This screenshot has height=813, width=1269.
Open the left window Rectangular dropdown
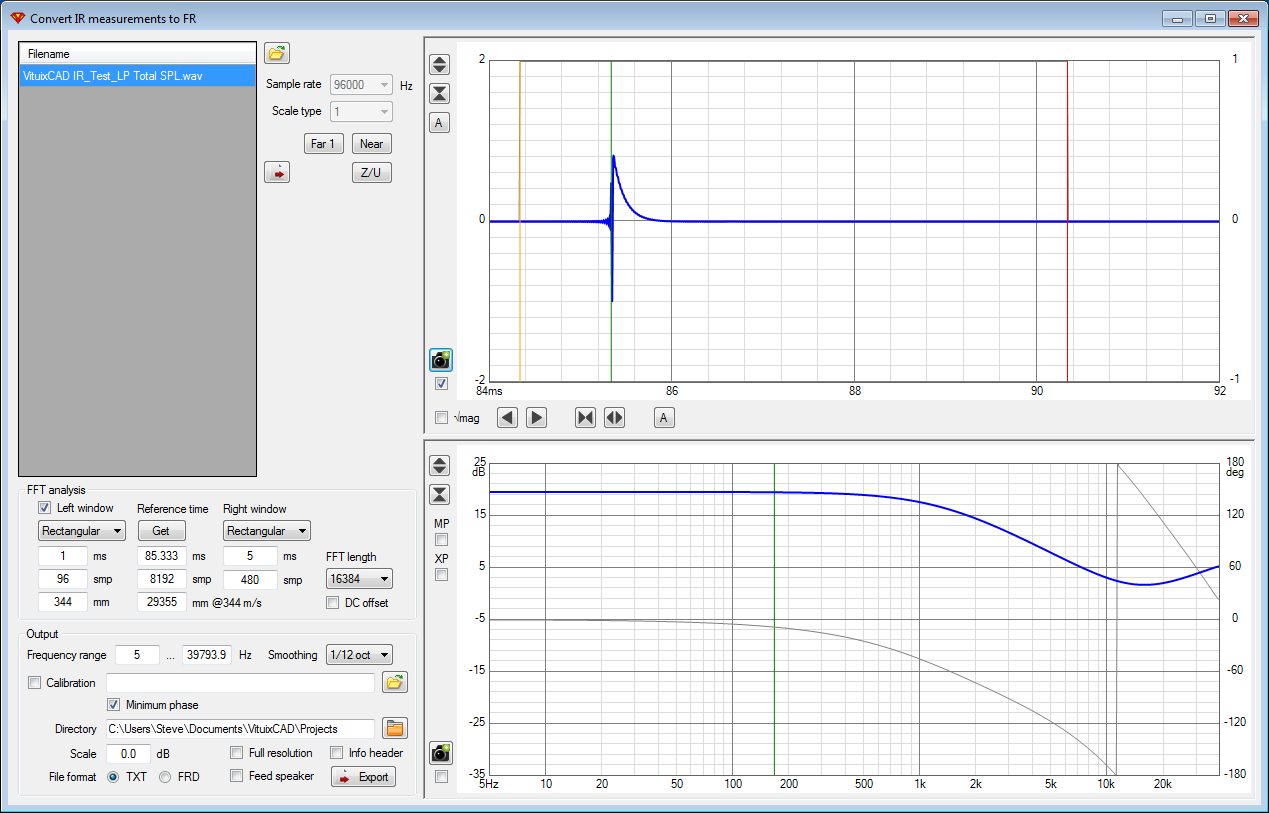tap(82, 531)
